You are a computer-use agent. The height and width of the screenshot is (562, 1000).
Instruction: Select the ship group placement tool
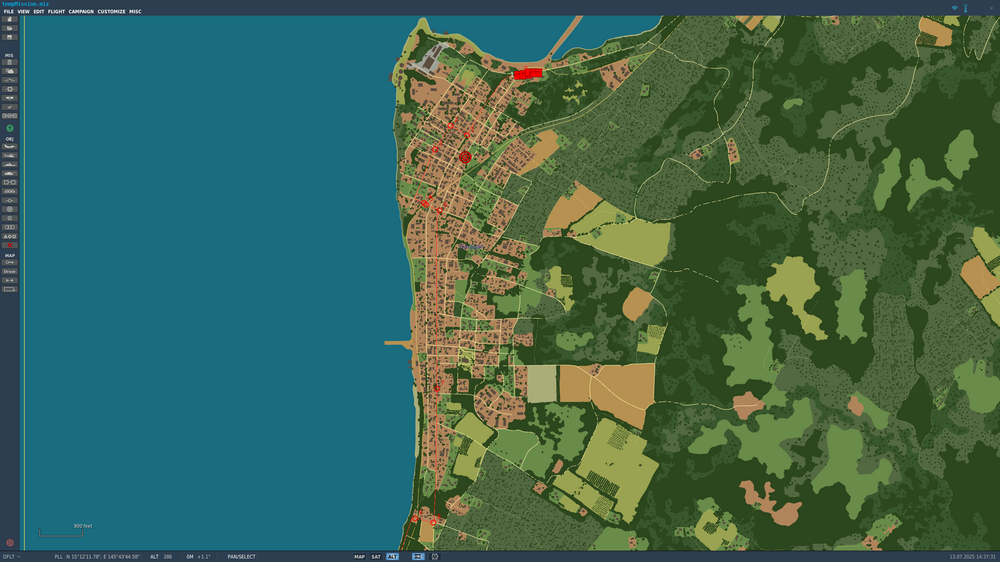point(10,165)
